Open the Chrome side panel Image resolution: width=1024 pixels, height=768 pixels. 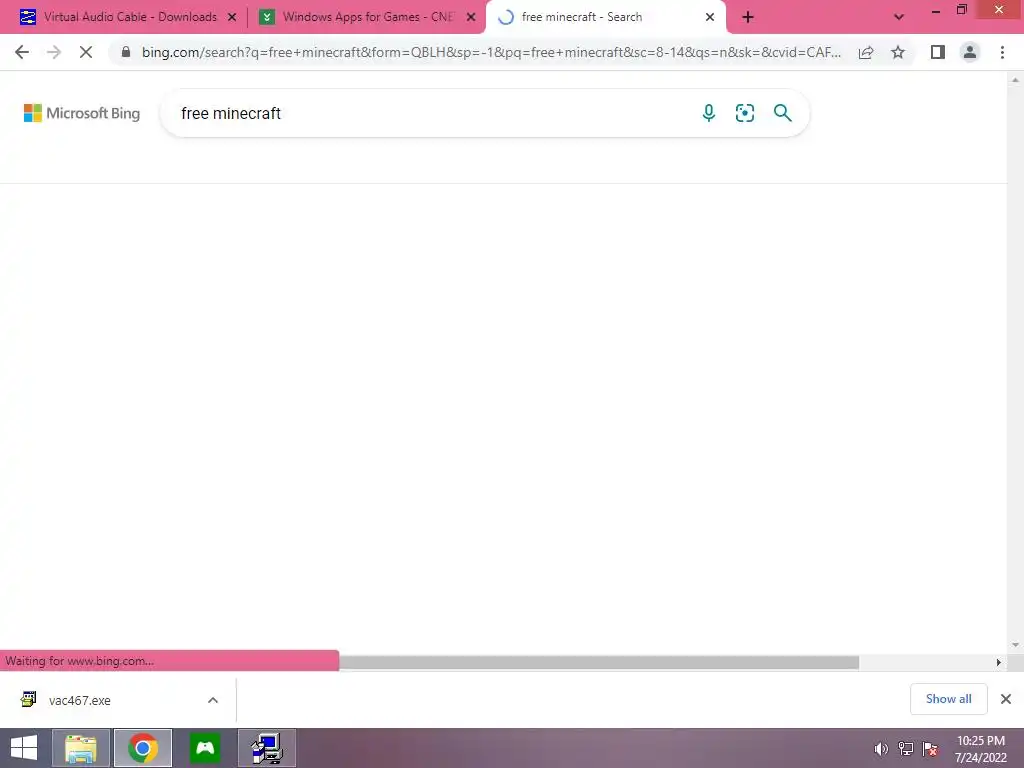[938, 52]
